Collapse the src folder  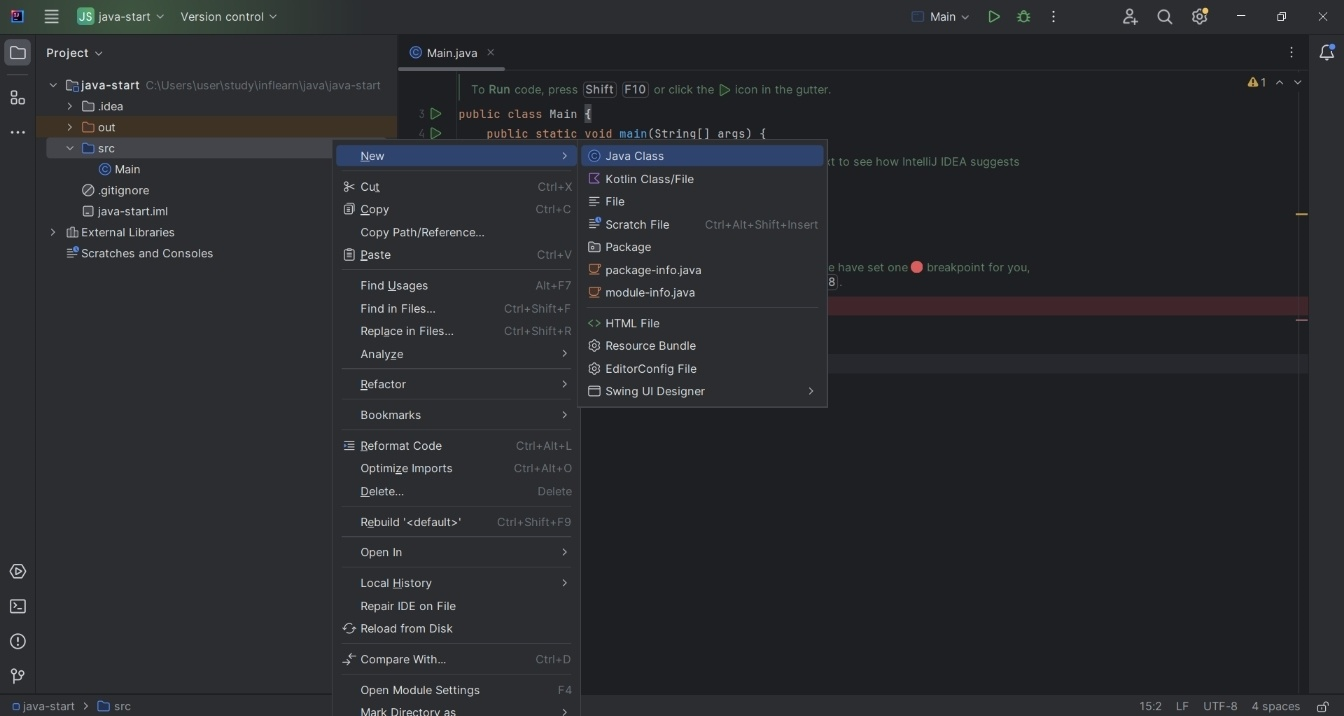70,148
